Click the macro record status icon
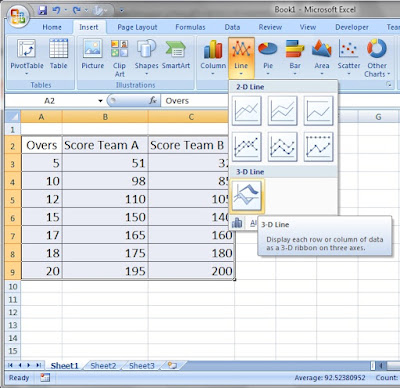 (45, 378)
